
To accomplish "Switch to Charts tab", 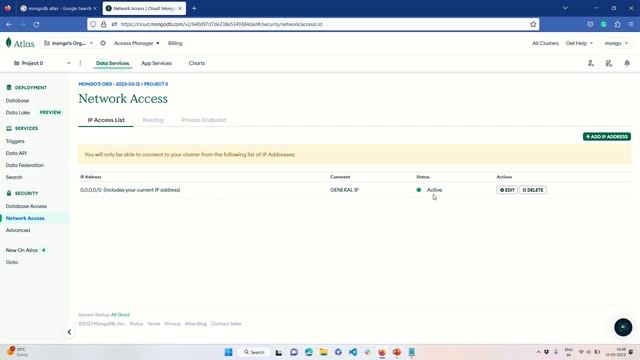I will (197, 63).
